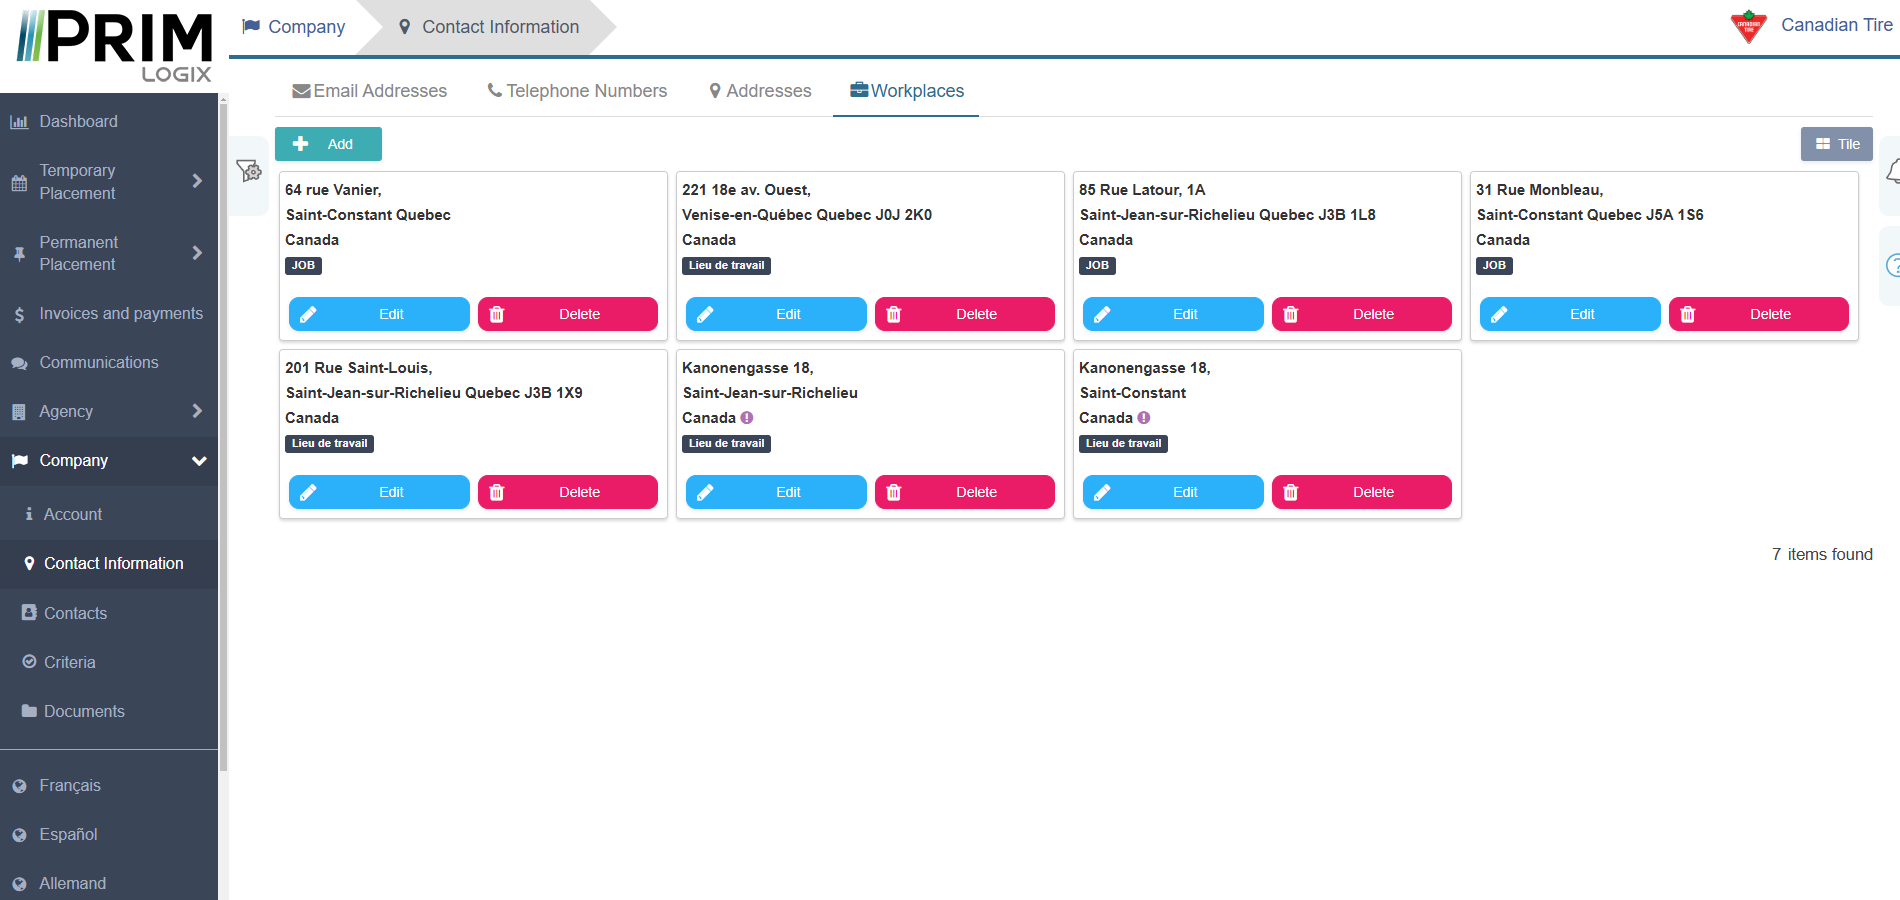Add a new workplace
The image size is (1900, 900).
click(328, 144)
